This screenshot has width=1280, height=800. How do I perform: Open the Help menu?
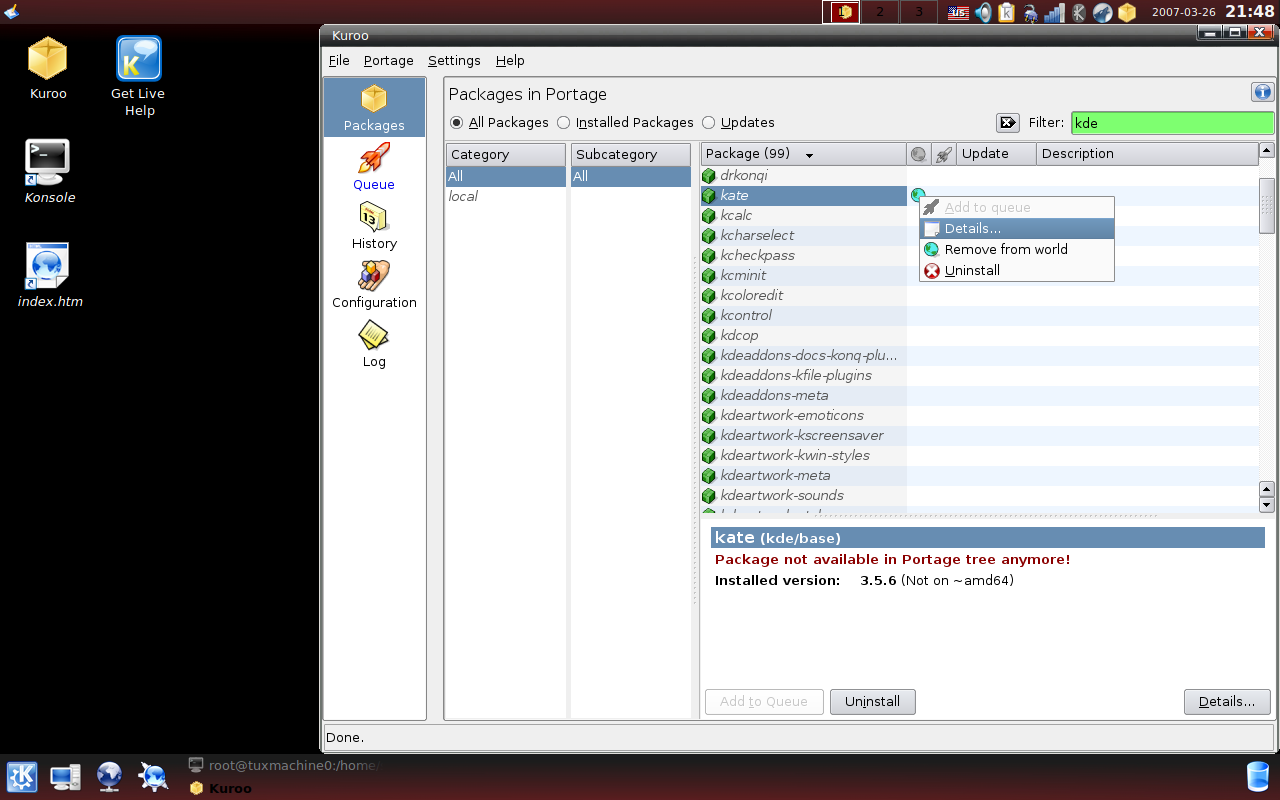point(510,60)
